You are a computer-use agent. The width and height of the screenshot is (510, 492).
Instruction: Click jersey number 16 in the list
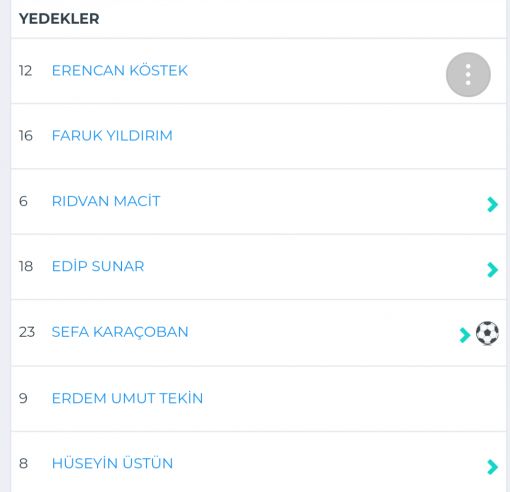(x=26, y=136)
